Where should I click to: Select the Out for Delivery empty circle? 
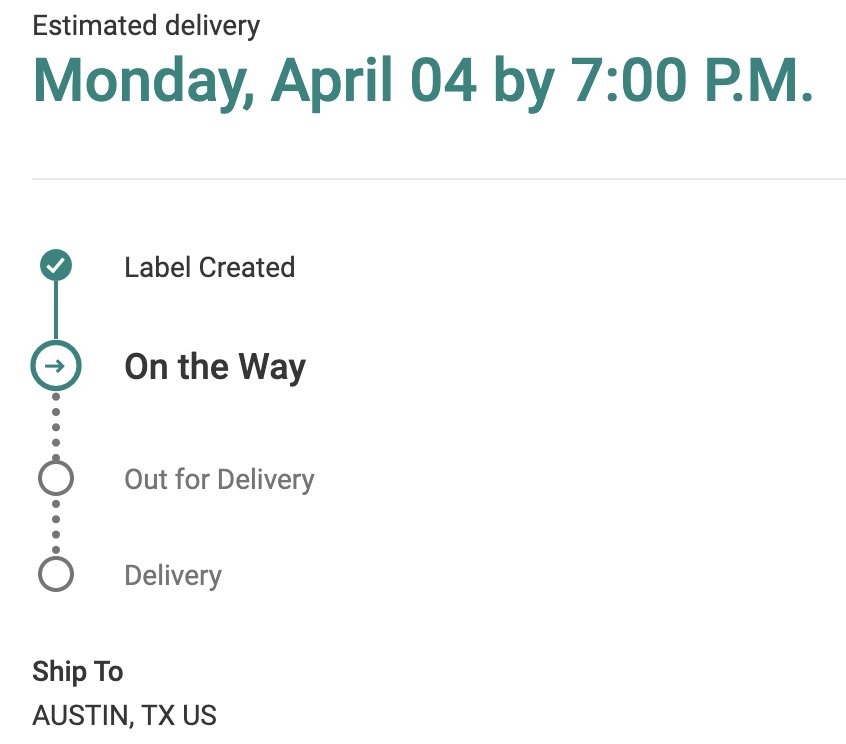56,477
